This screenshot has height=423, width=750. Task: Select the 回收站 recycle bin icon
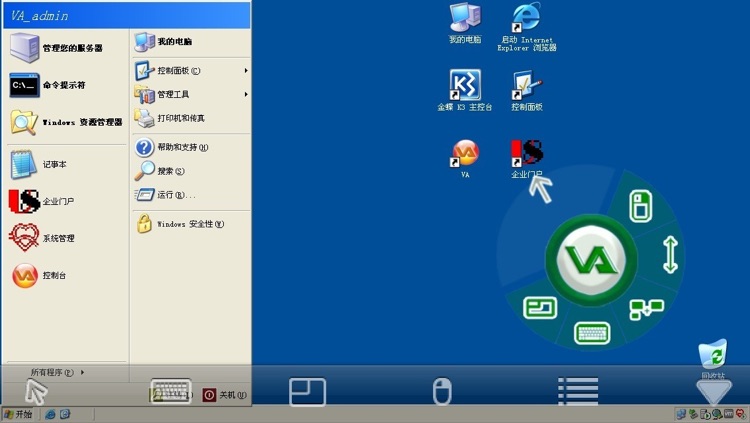point(713,359)
